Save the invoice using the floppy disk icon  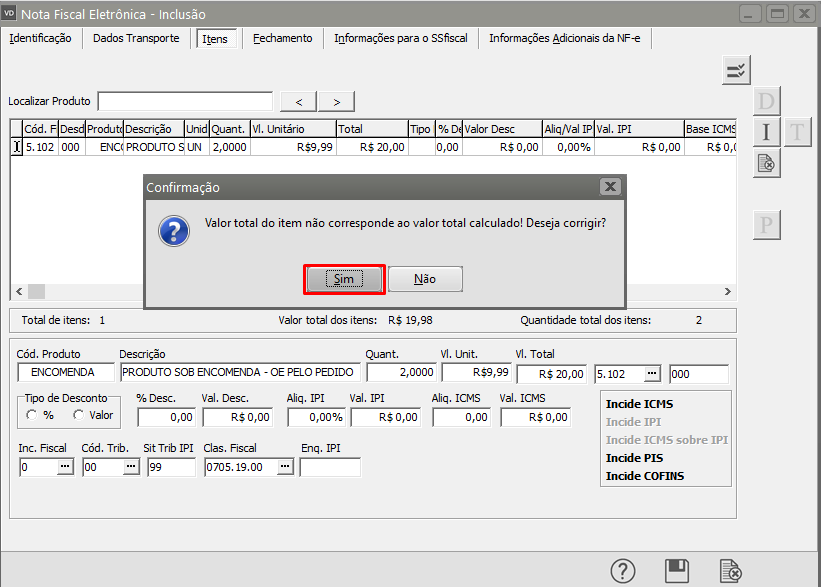point(677,571)
